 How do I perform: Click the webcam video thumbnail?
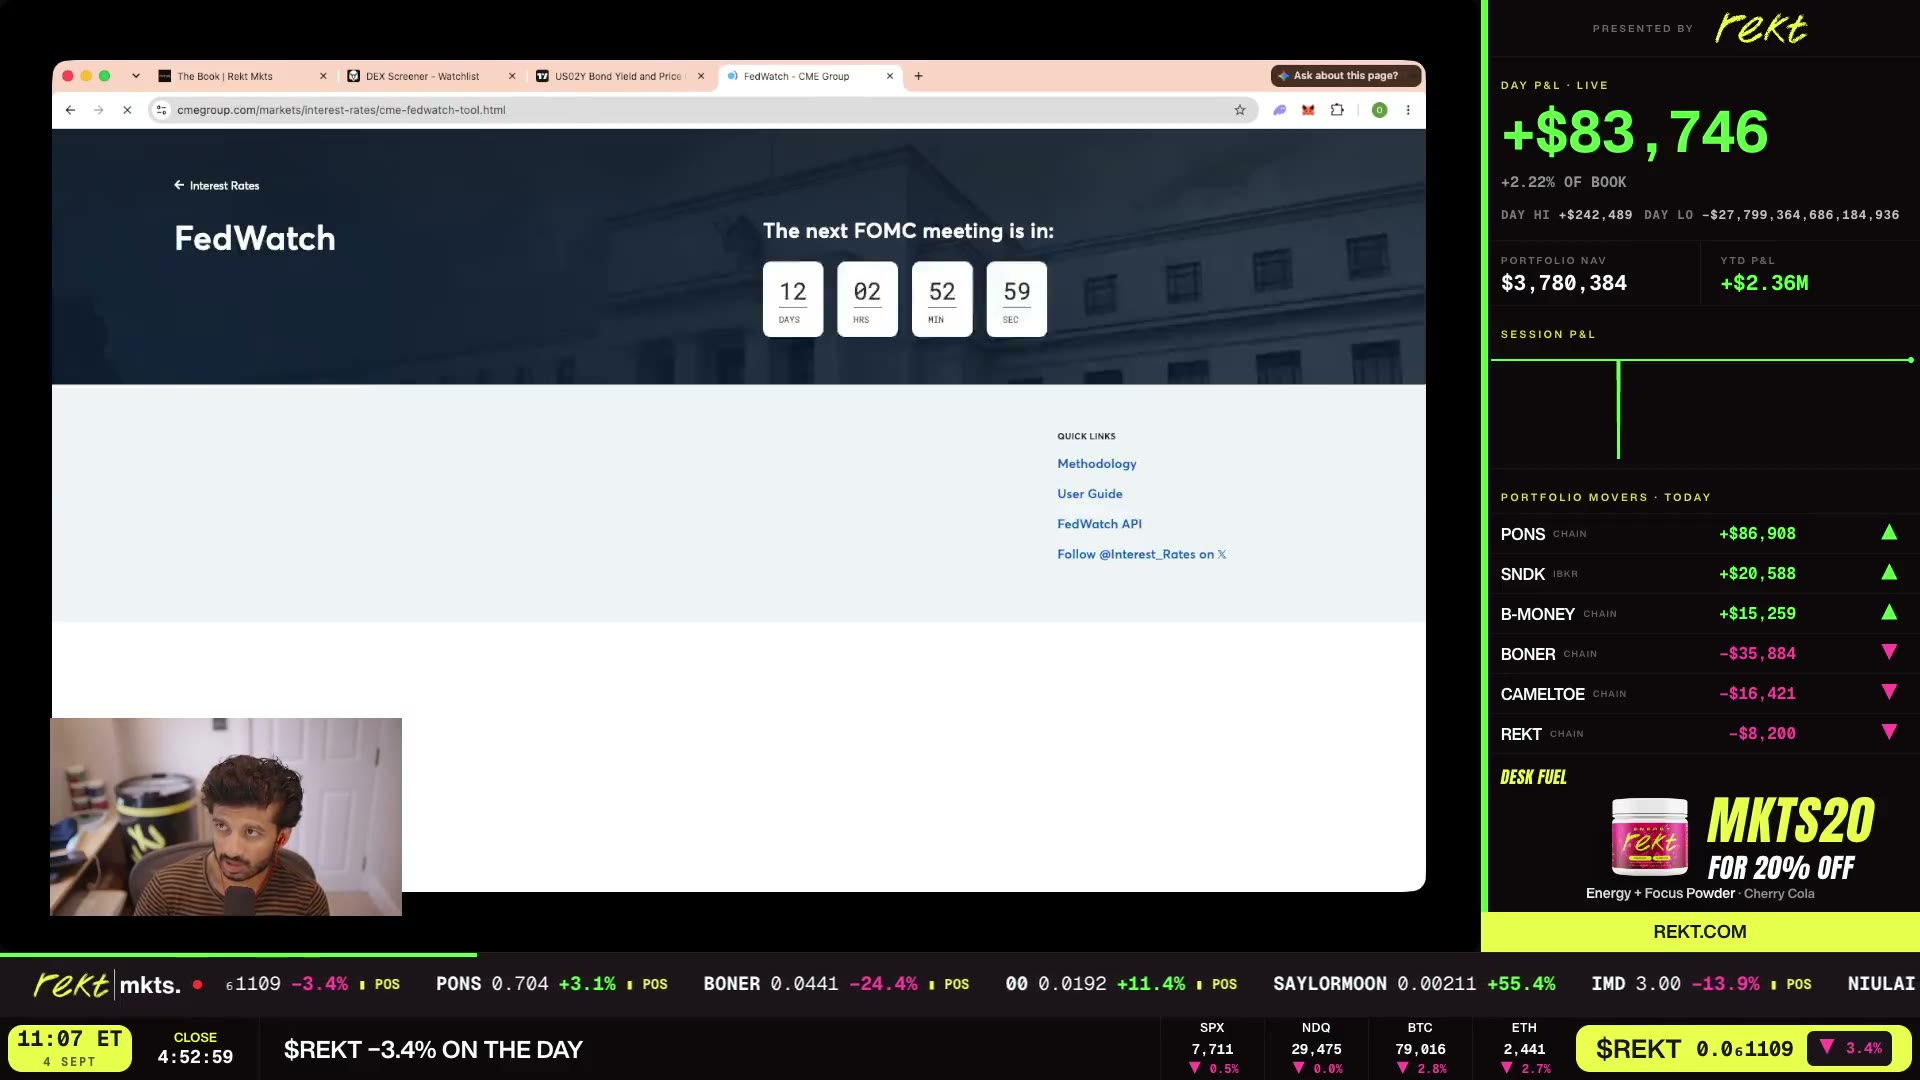226,817
